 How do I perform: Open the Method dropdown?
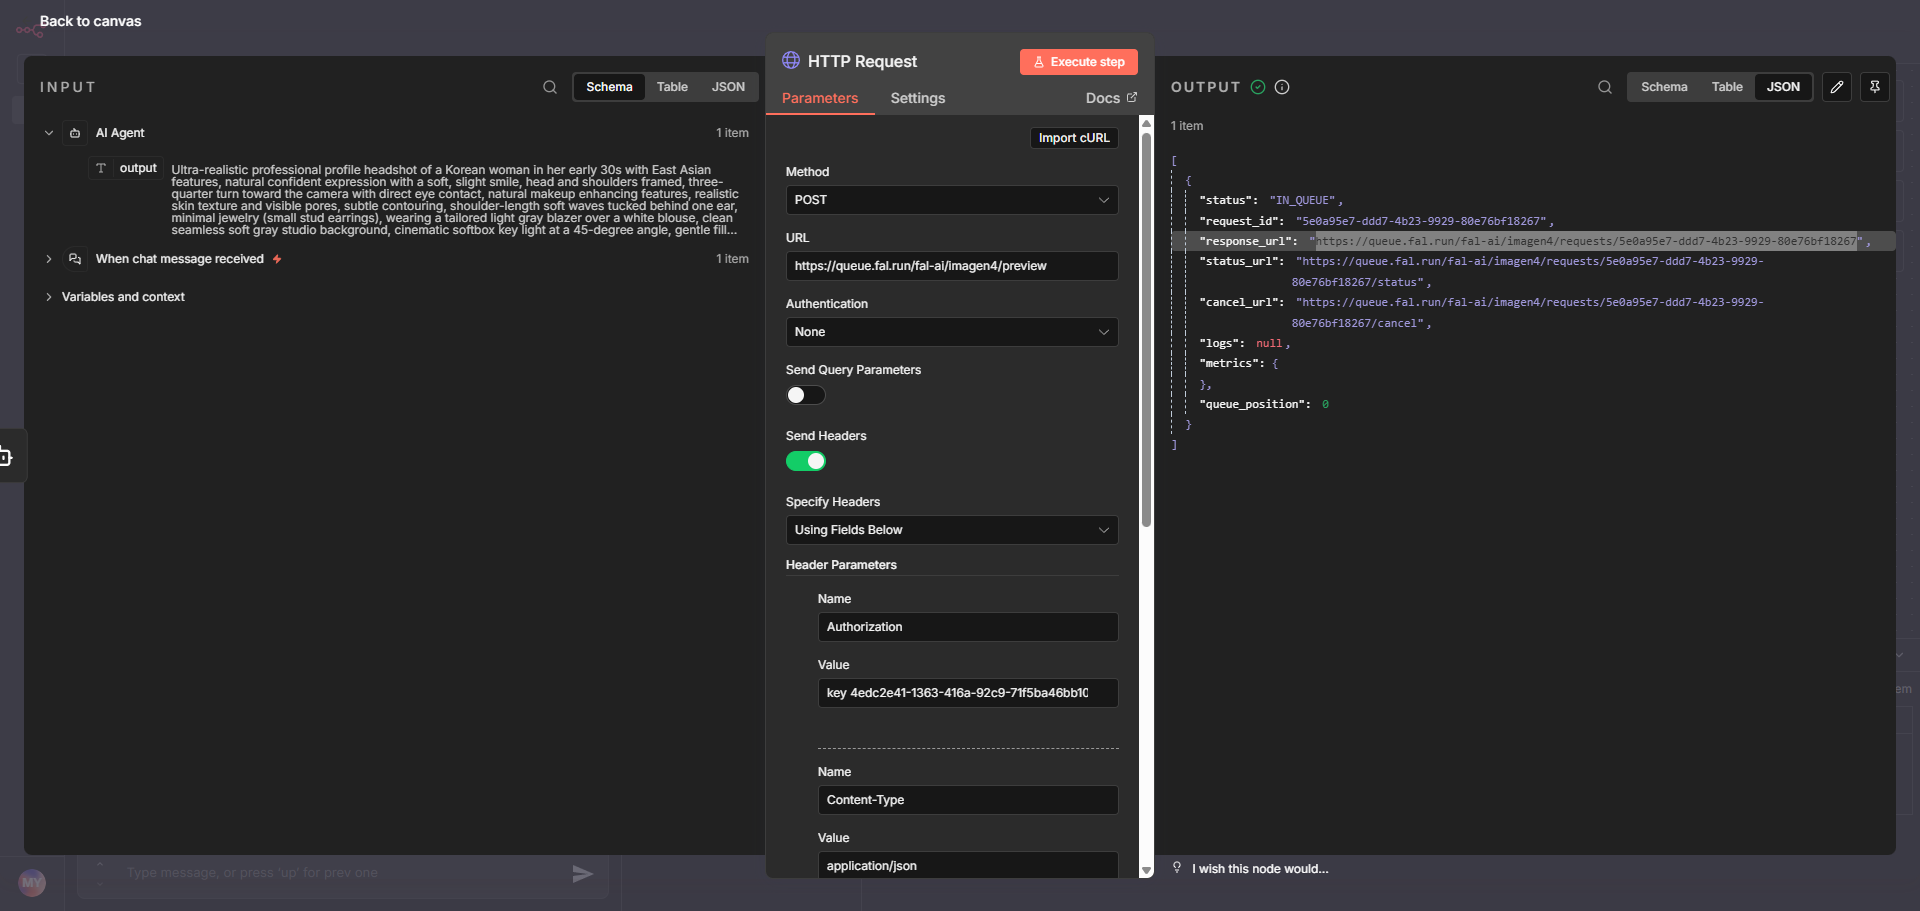tap(952, 200)
